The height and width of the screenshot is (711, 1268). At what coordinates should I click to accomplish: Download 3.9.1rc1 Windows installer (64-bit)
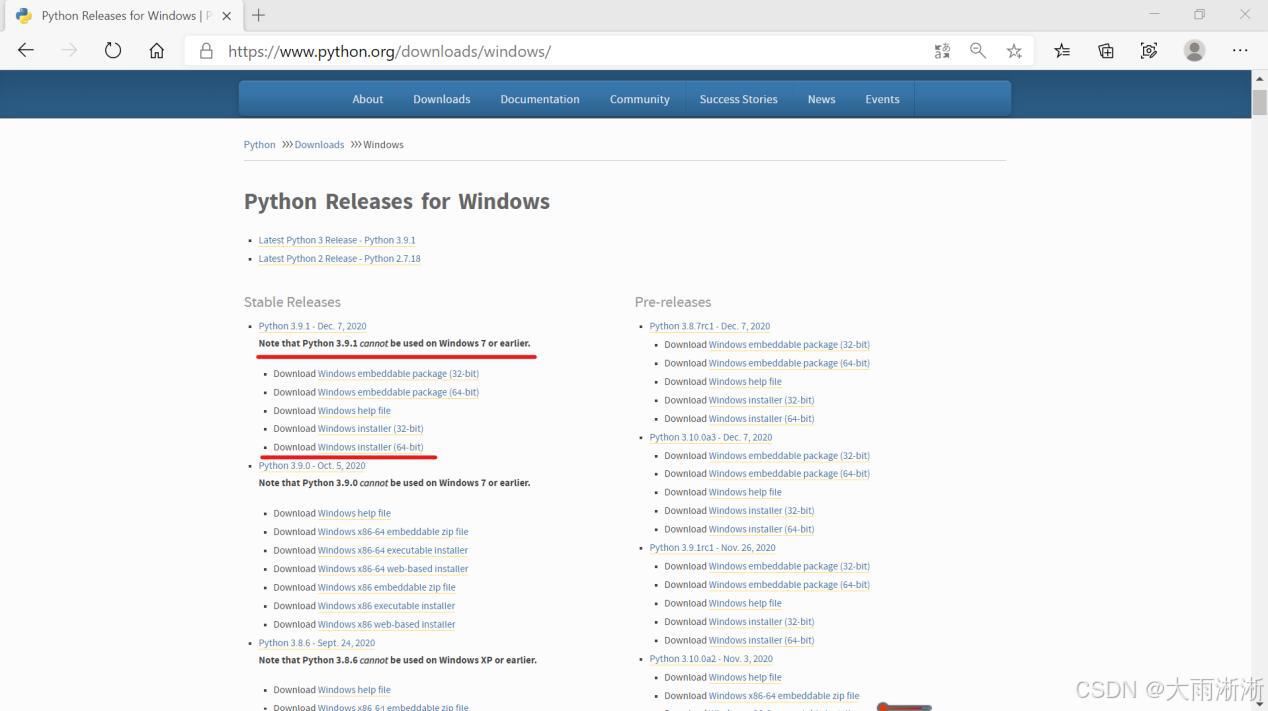[x=761, y=640]
